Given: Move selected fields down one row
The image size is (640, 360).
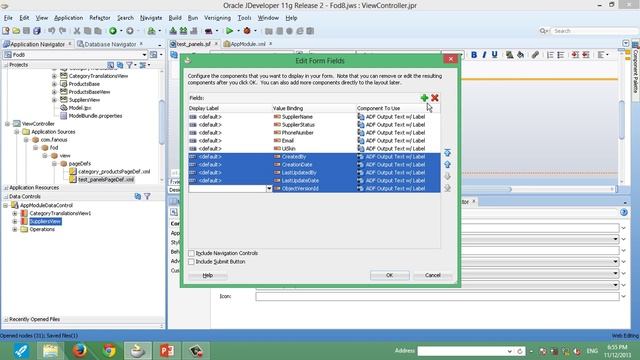Looking at the screenshot, I should [x=447, y=176].
